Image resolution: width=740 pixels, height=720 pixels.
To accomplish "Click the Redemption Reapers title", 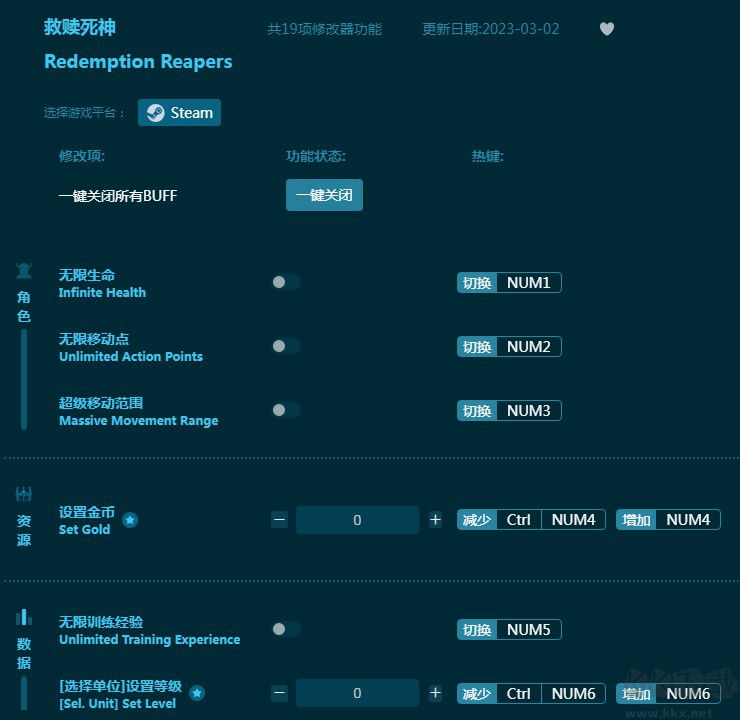I will (x=138, y=62).
